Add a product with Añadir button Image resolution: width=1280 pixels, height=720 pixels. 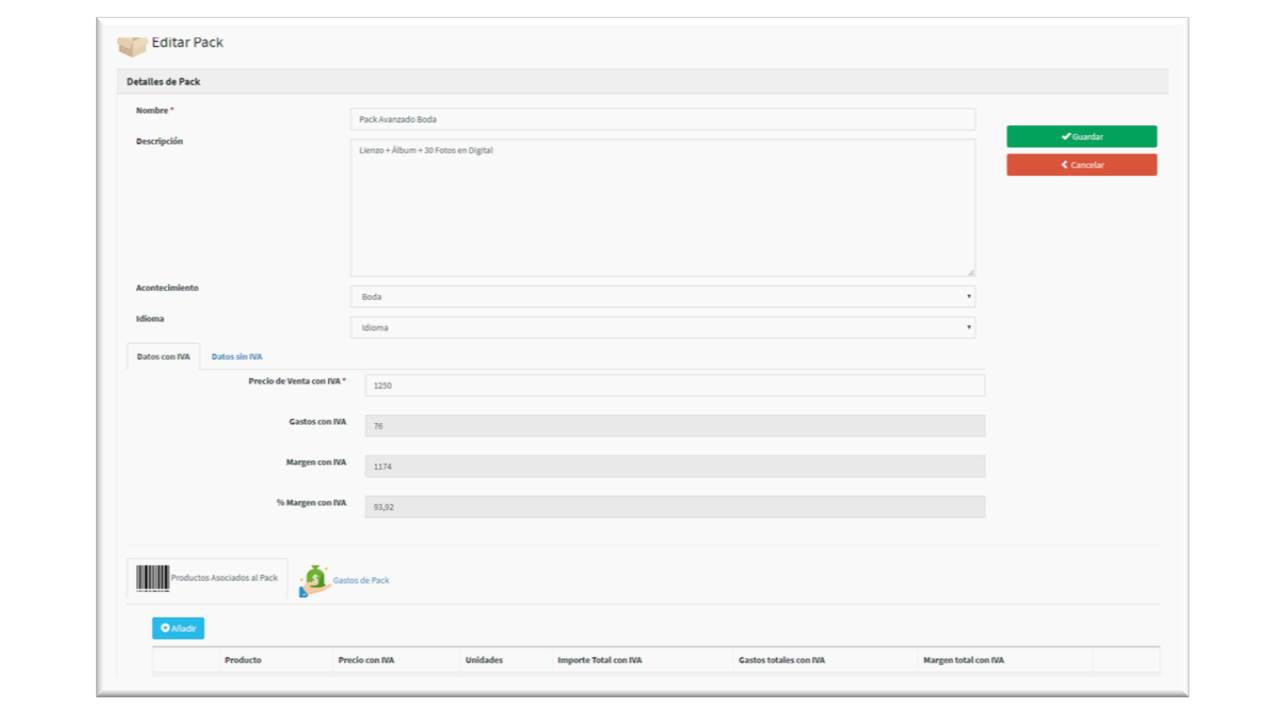178,628
